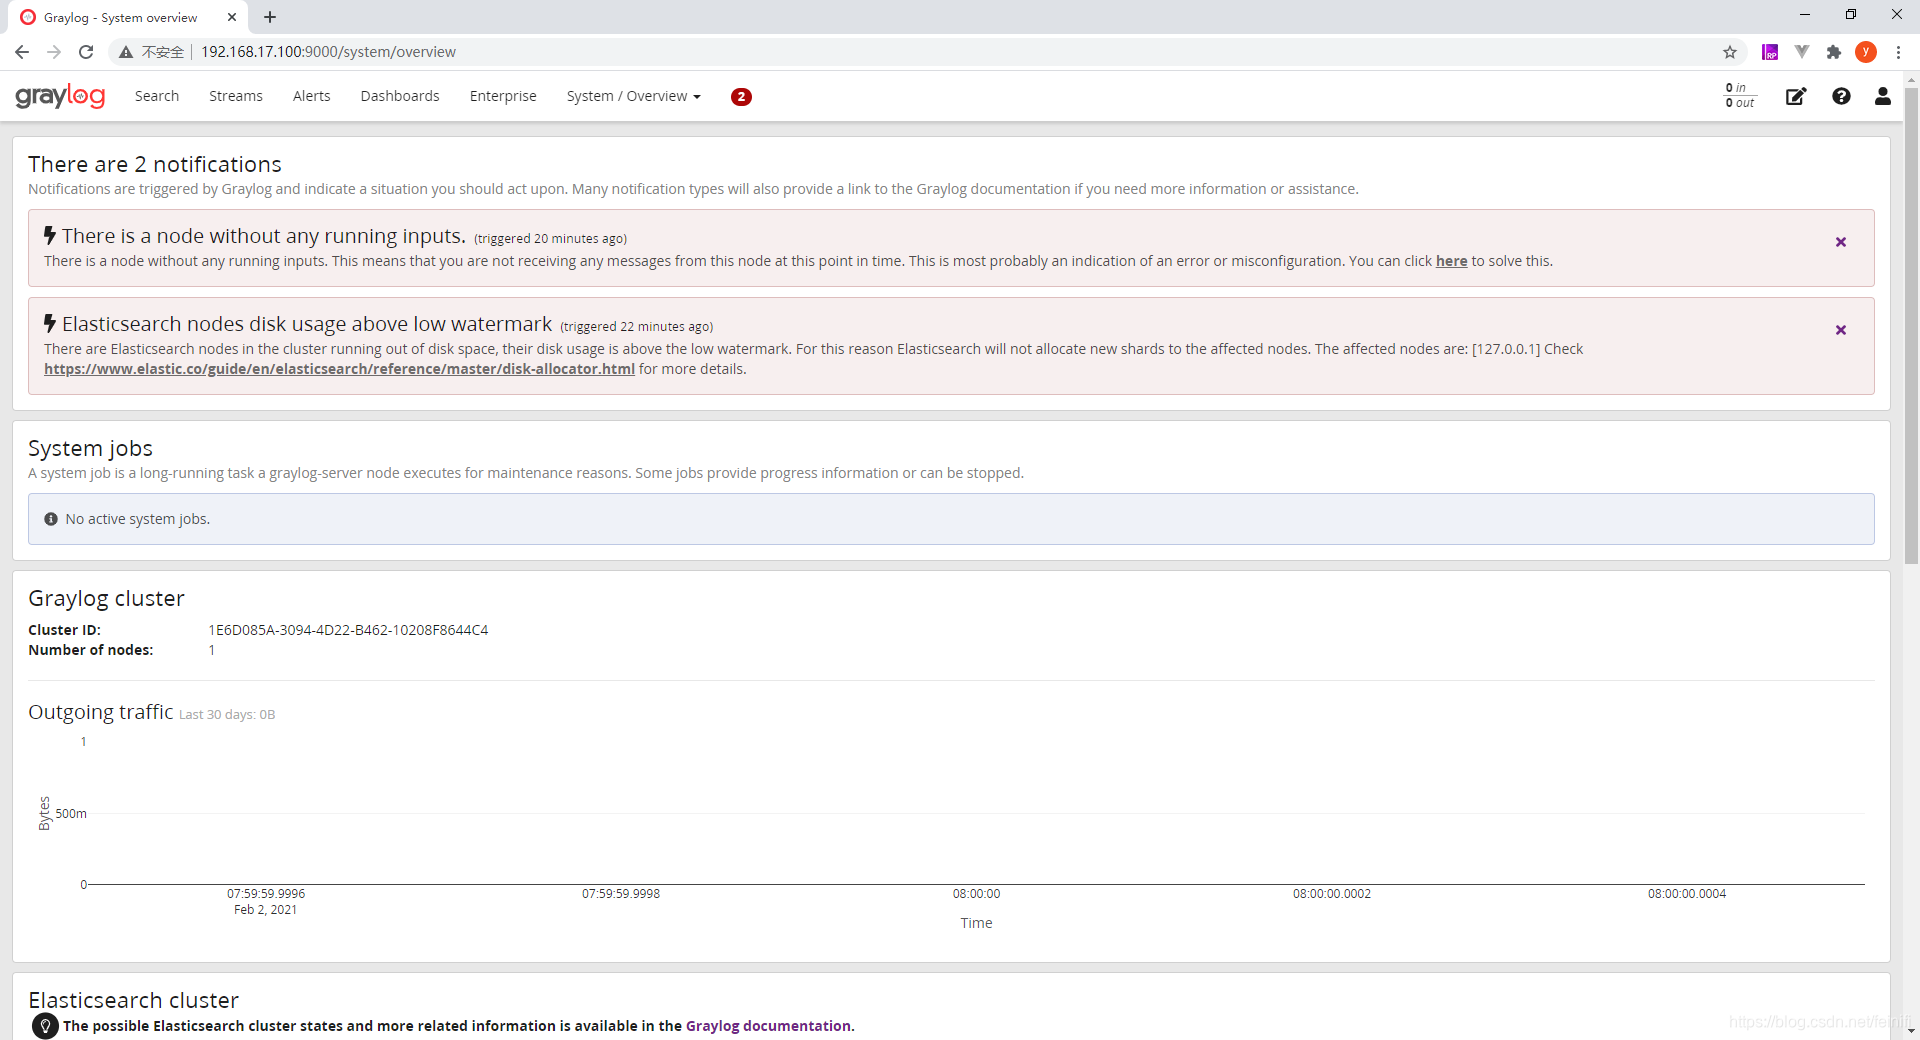
Task: Click the red notification badge showing 2
Action: click(741, 97)
